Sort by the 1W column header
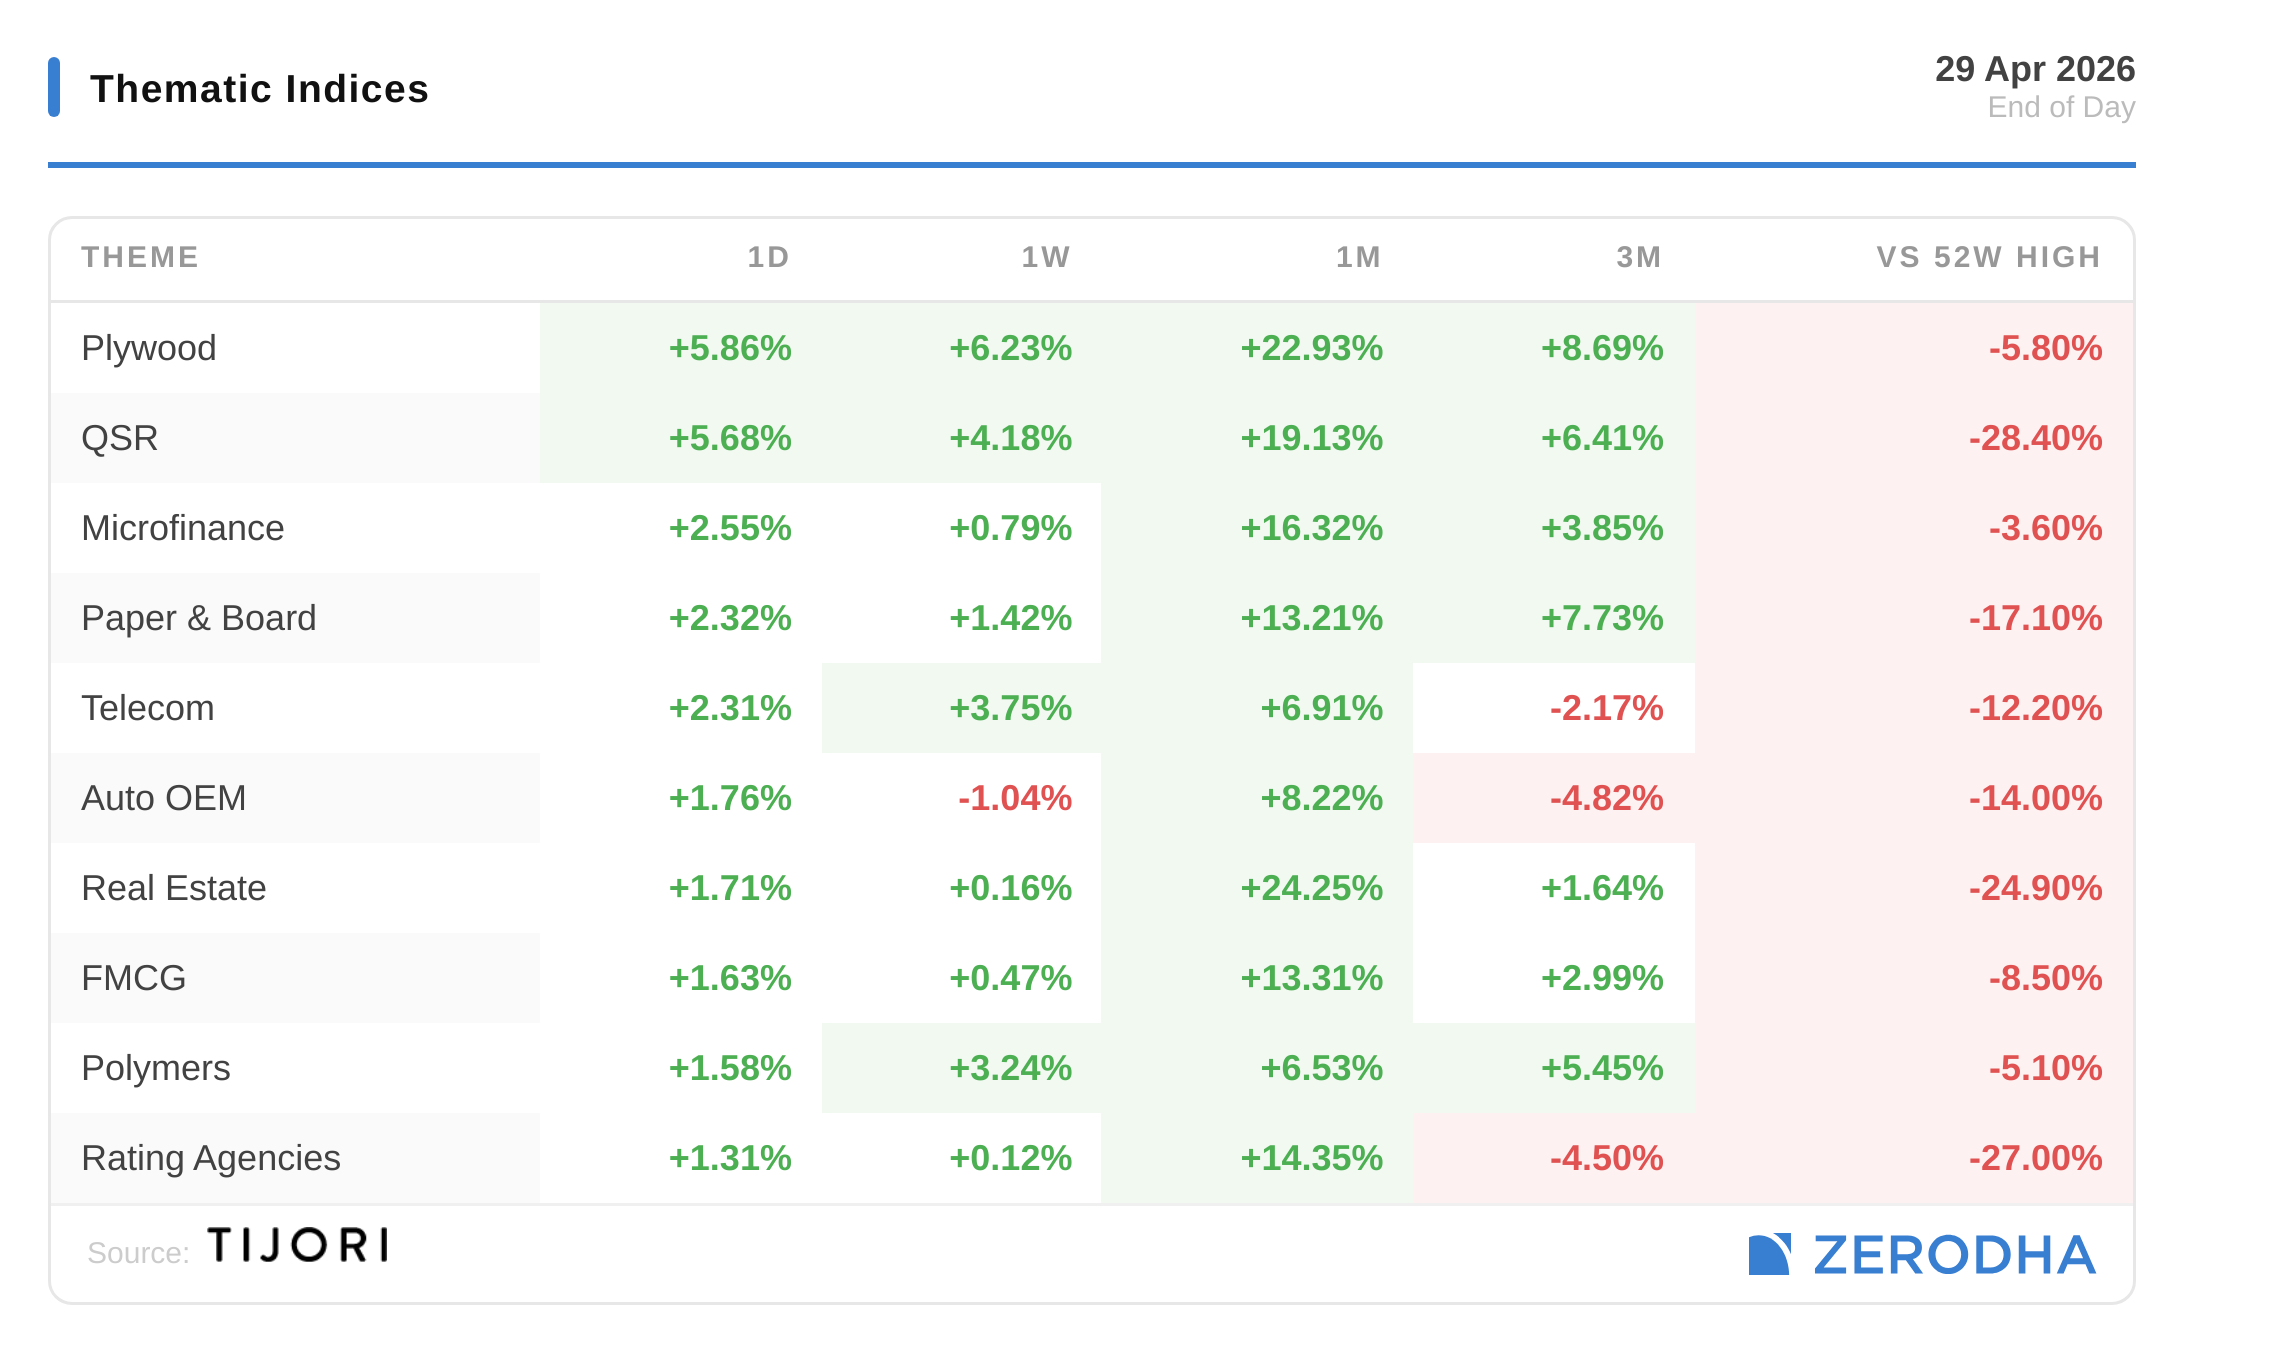2280x1365 pixels. point(1045,257)
